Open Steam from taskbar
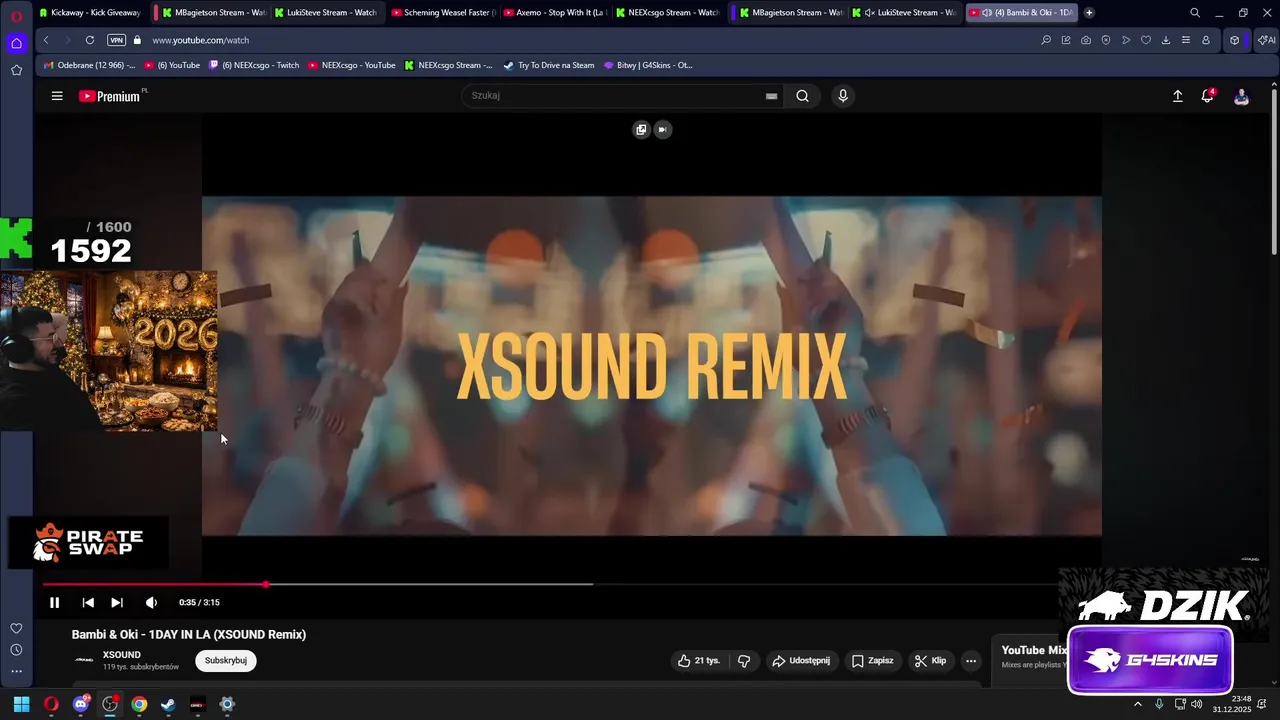 [168, 704]
